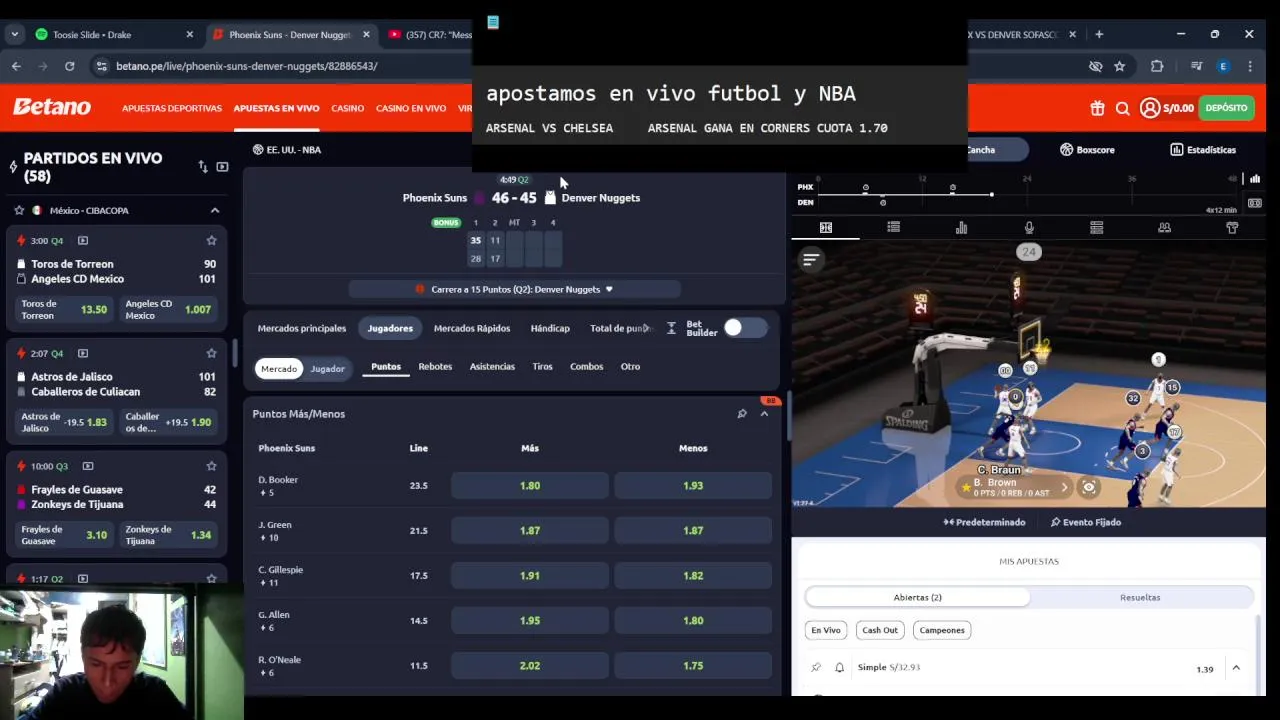Viewport: 1280px width, 720px height.
Task: Open the Boxscore view
Action: (1087, 150)
